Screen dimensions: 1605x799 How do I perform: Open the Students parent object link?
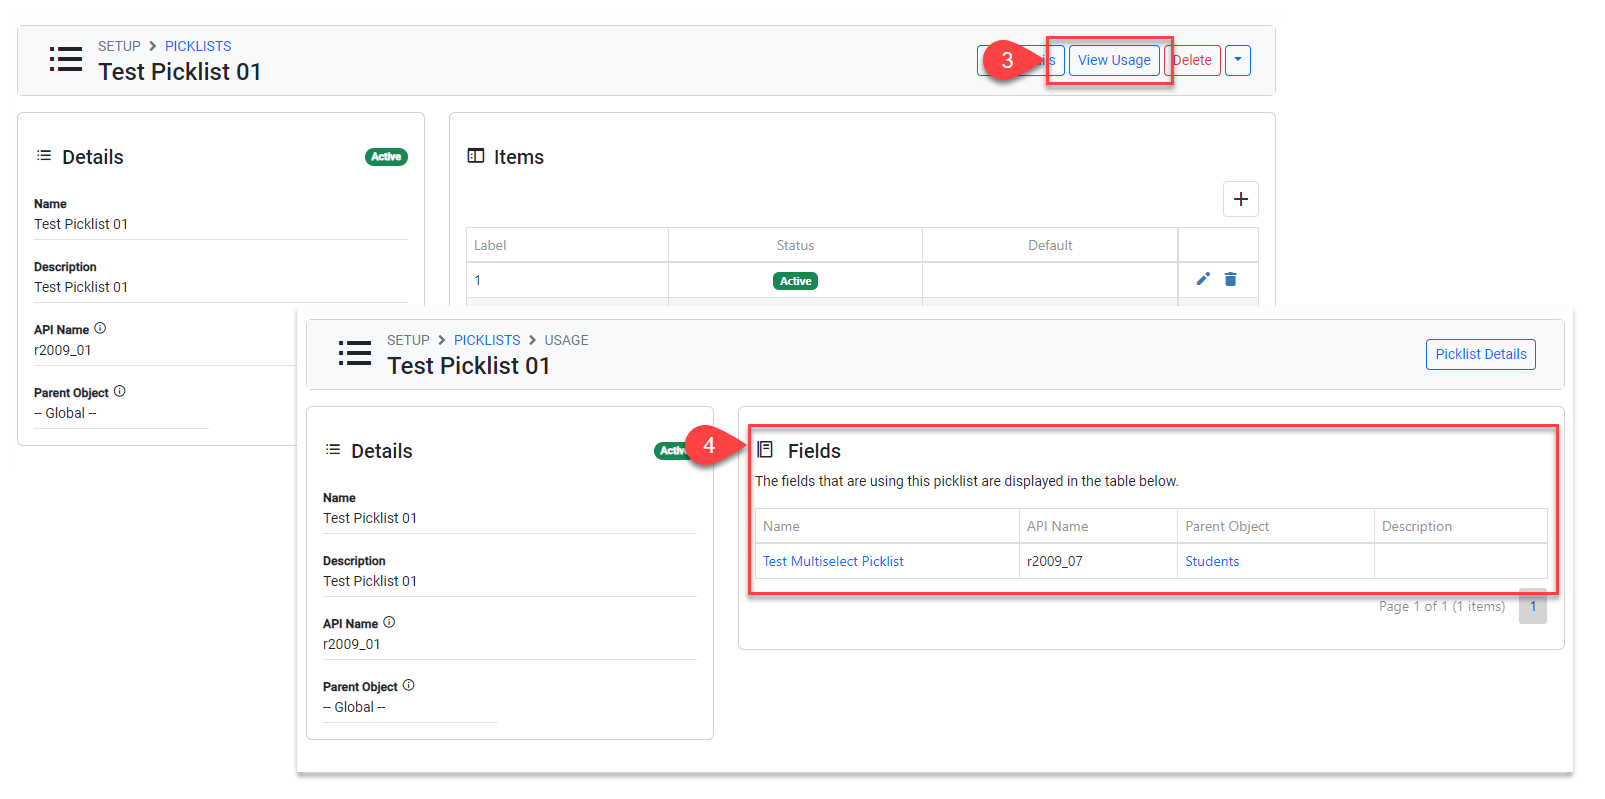pyautogui.click(x=1212, y=561)
